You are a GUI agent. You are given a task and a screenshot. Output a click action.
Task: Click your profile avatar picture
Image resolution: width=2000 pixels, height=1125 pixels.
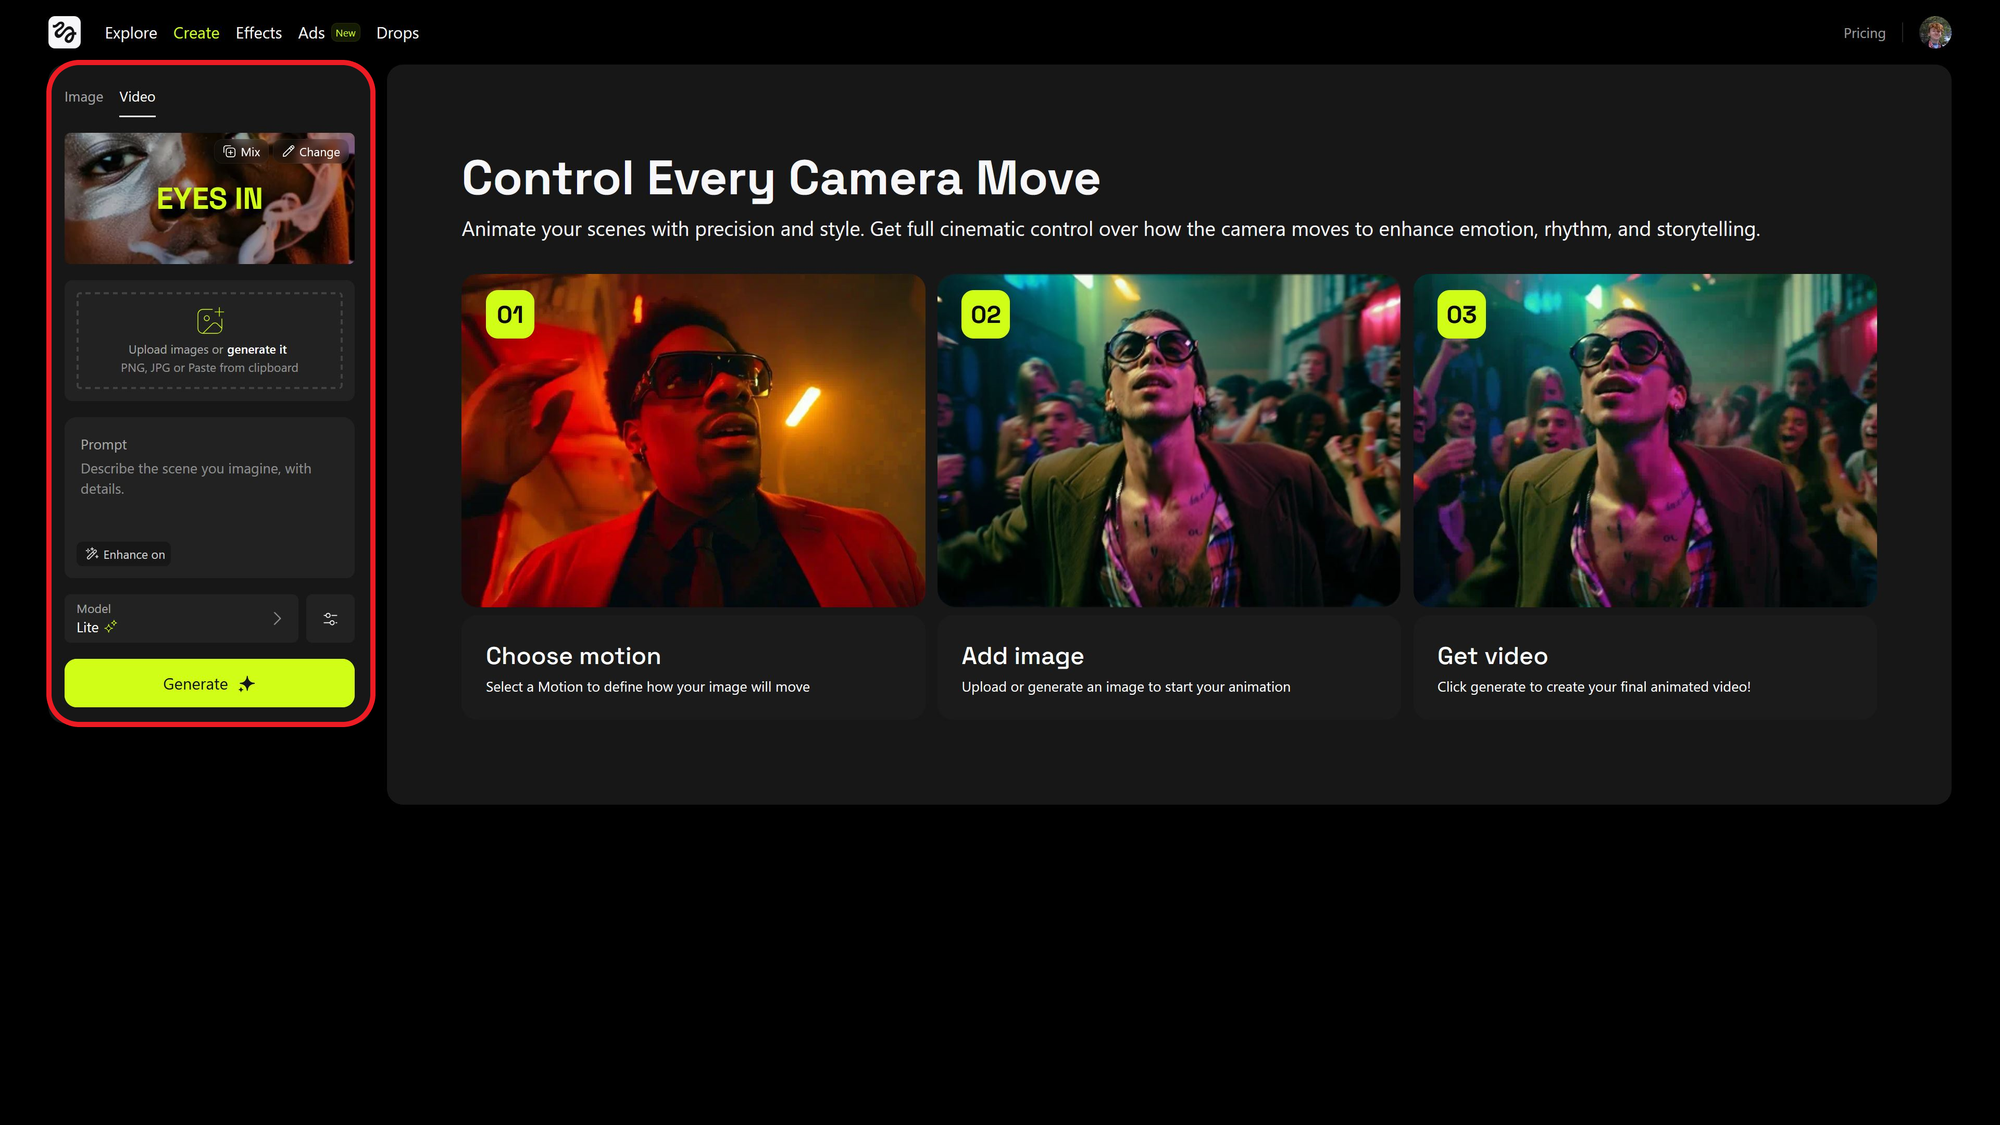(x=1936, y=32)
